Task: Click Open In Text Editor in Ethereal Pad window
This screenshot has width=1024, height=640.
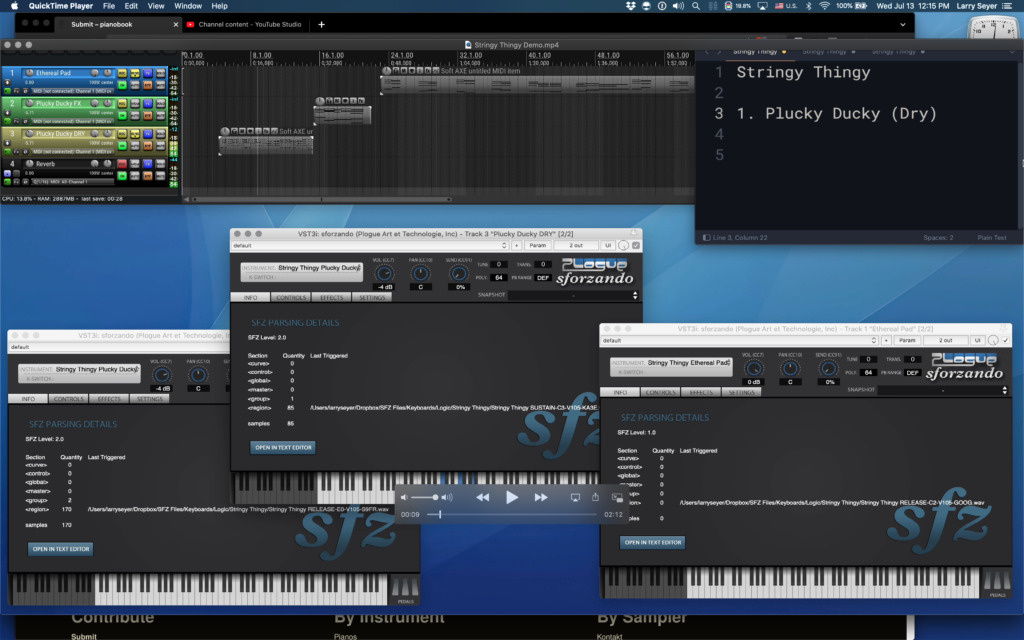Action: 652,542
